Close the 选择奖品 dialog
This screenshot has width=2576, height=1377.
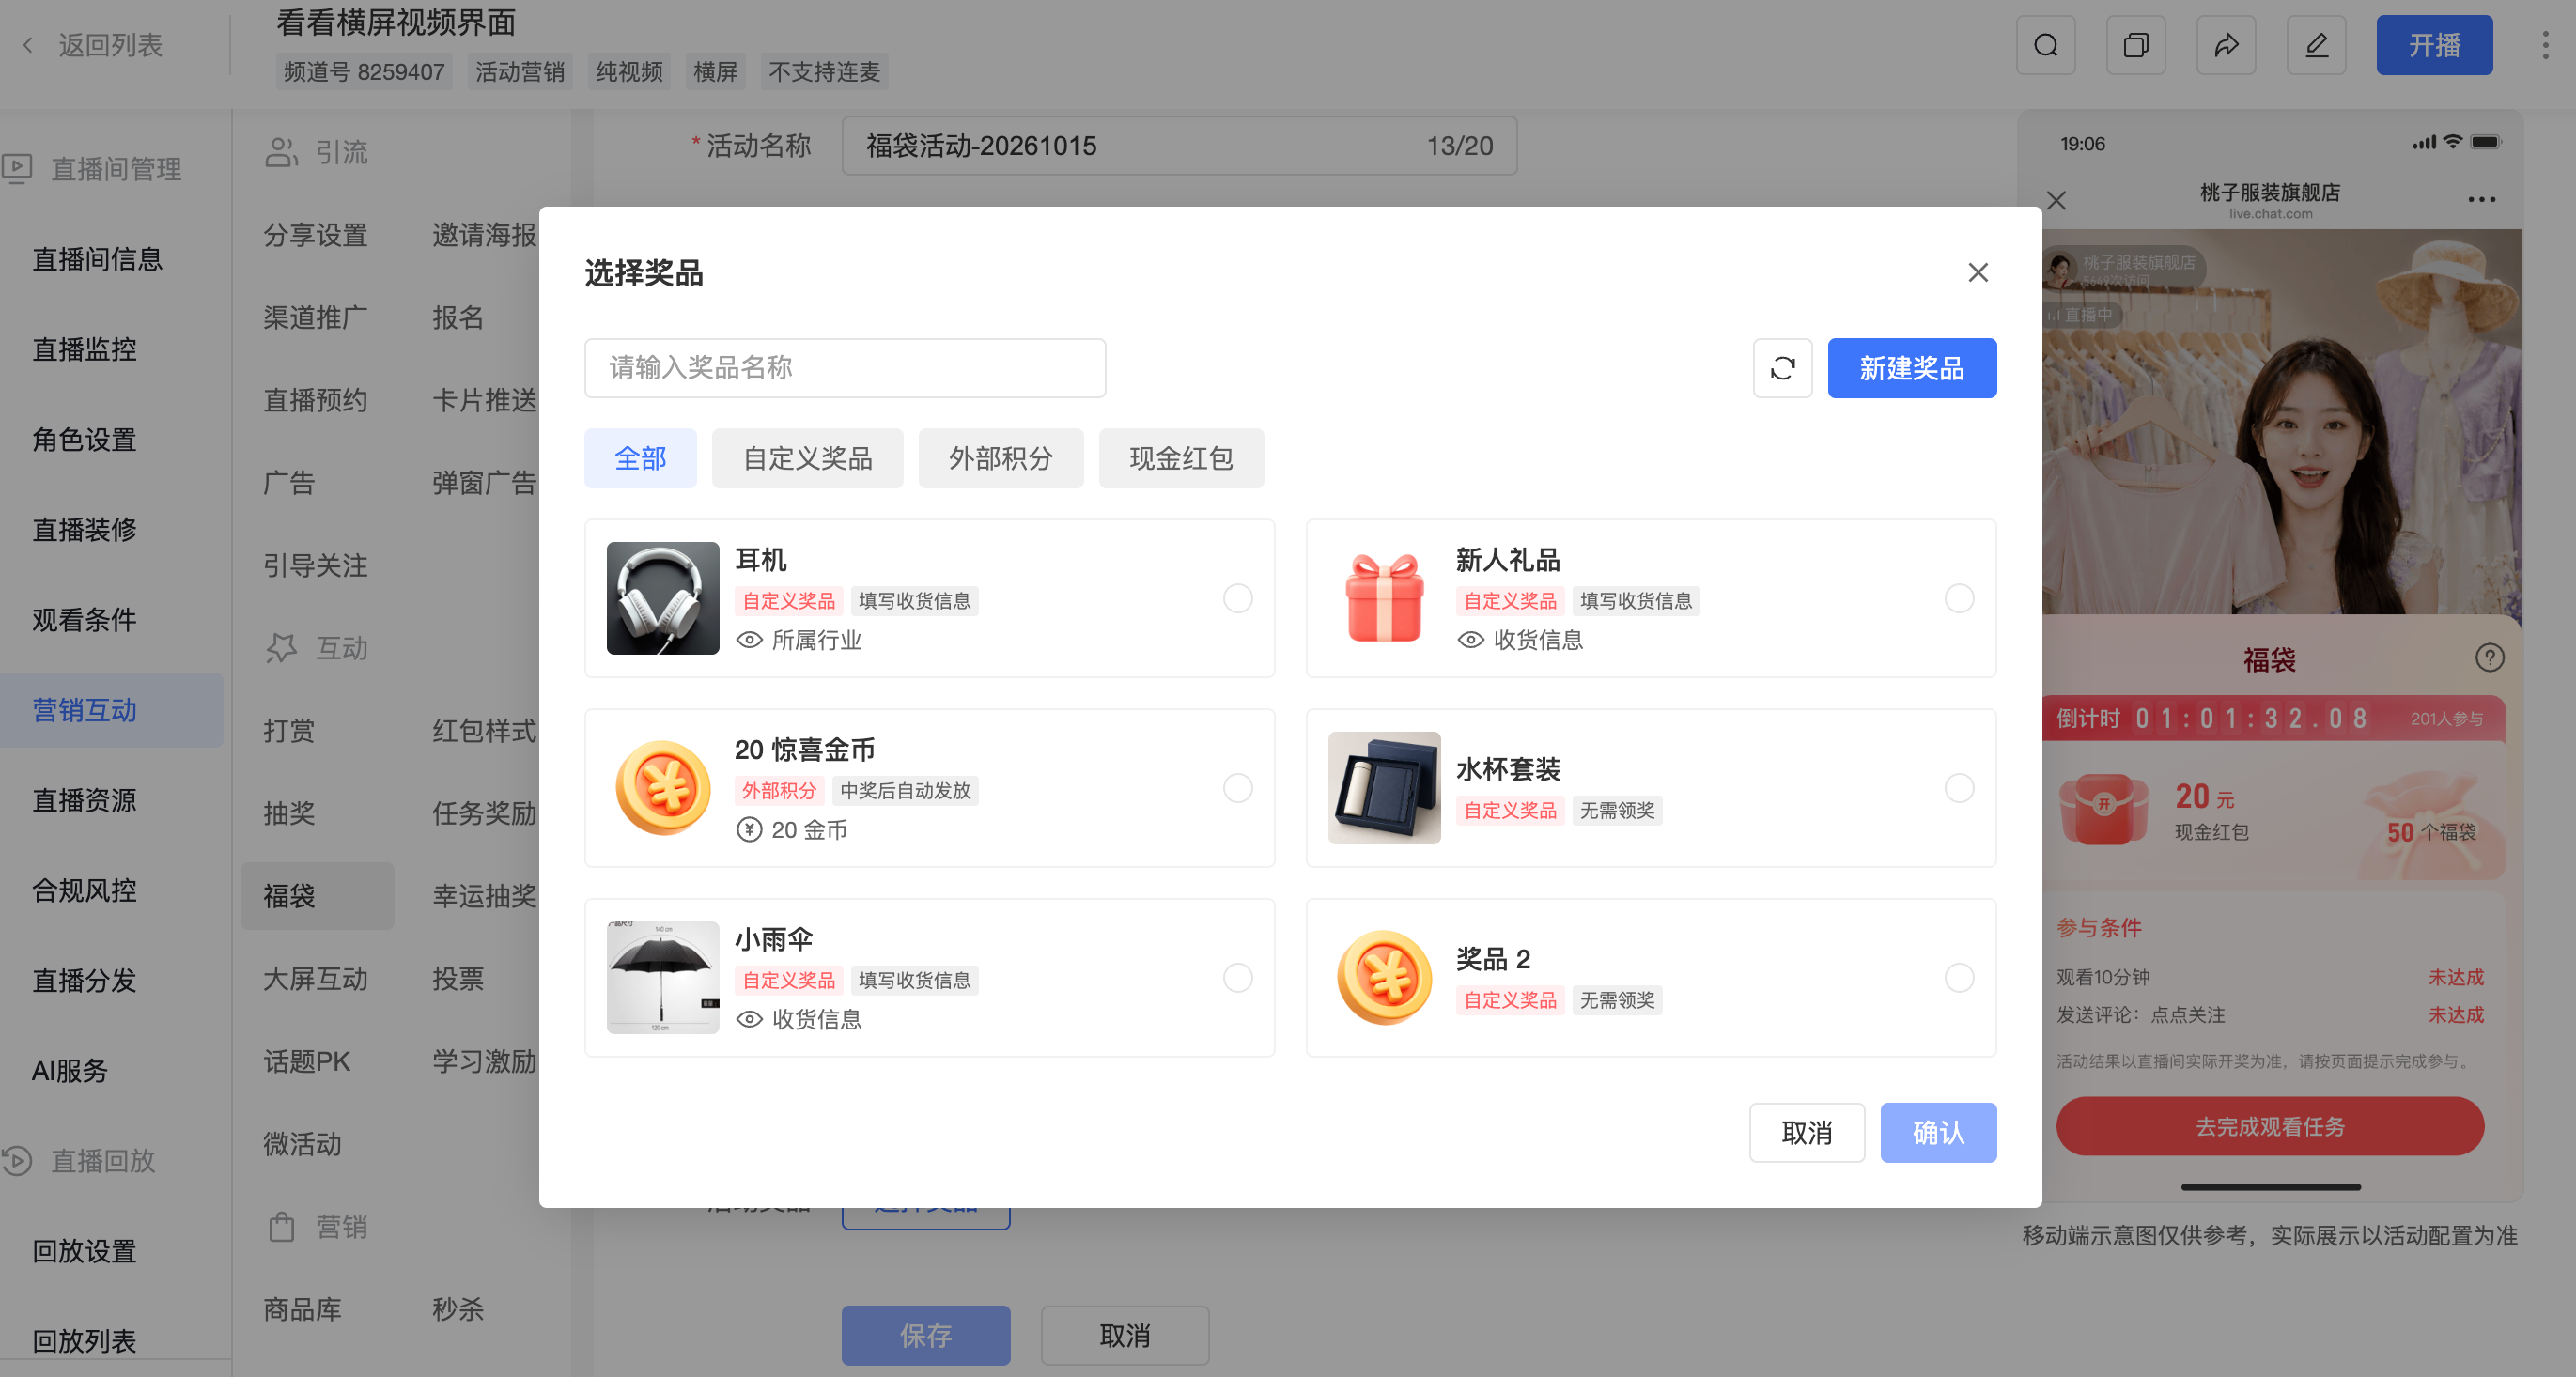pyautogui.click(x=1977, y=272)
